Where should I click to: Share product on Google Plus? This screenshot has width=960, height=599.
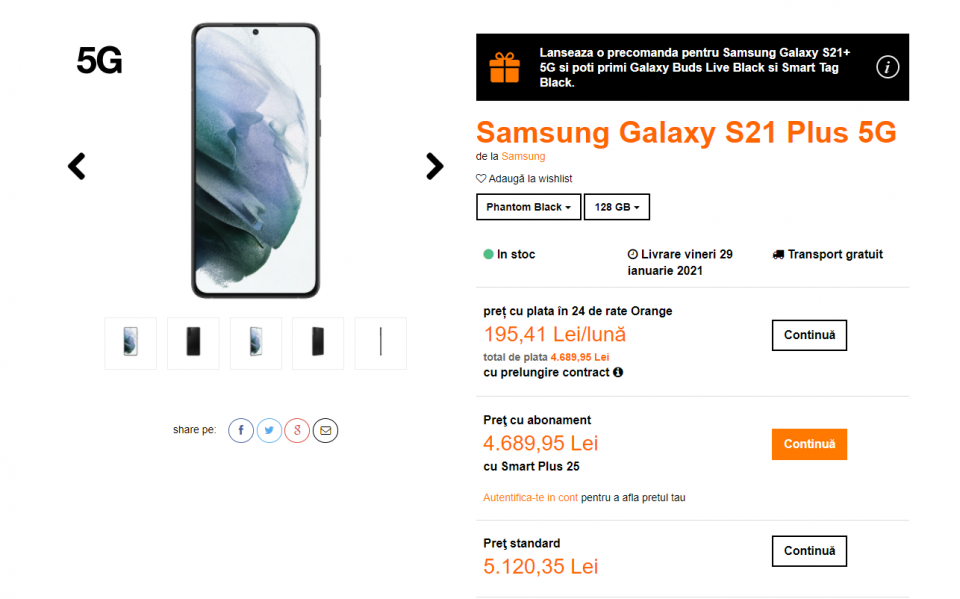pos(297,430)
